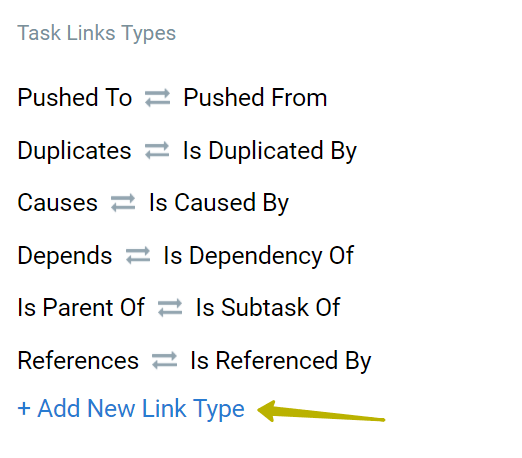The image size is (522, 458).
Task: Open the Is Subtask Of label
Action: pos(268,307)
